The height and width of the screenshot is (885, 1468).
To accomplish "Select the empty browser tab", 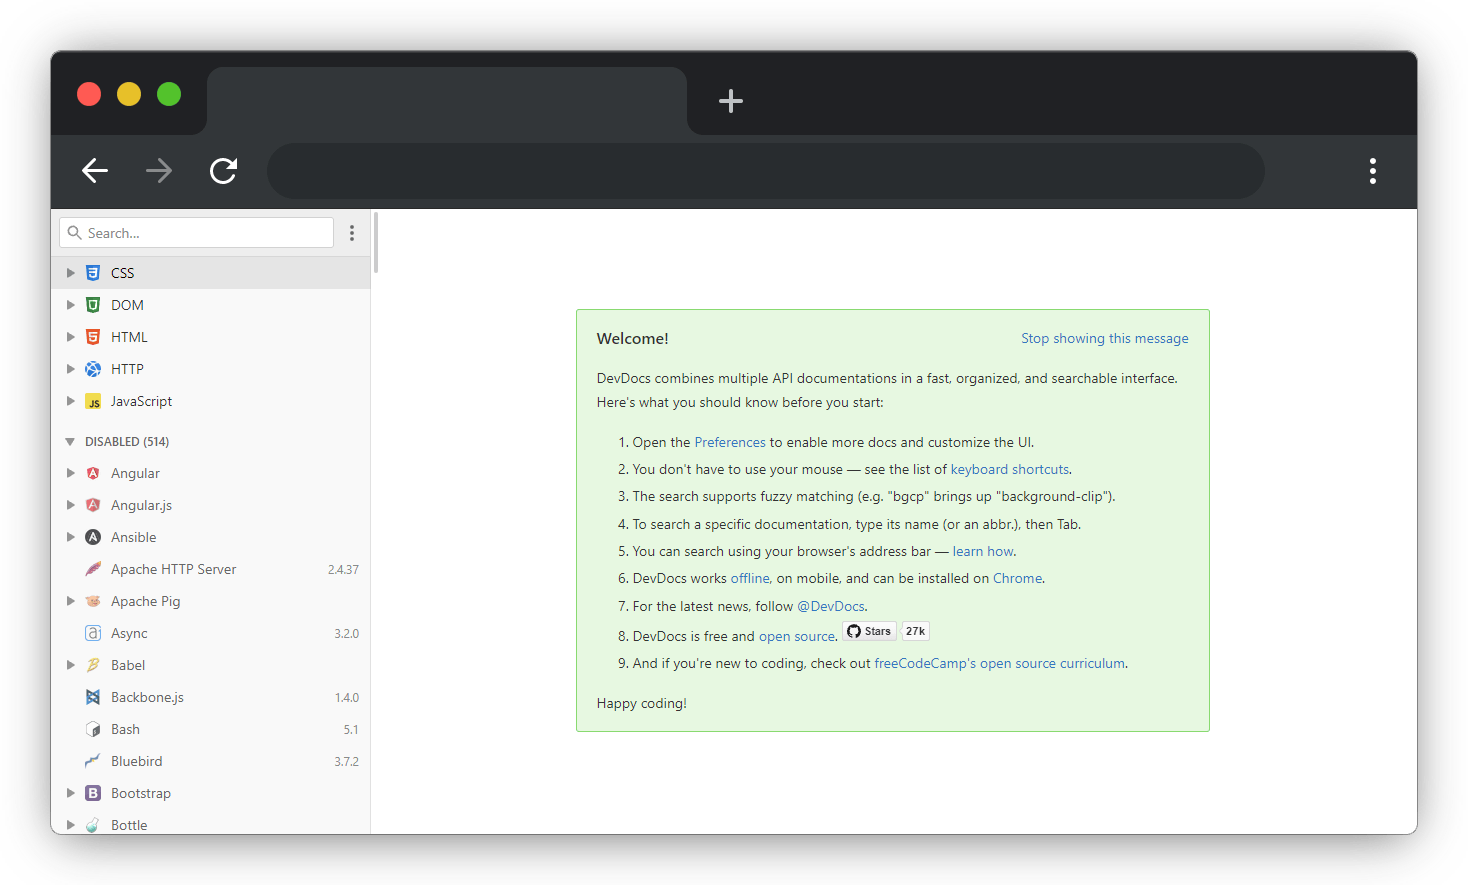I will pos(447,101).
